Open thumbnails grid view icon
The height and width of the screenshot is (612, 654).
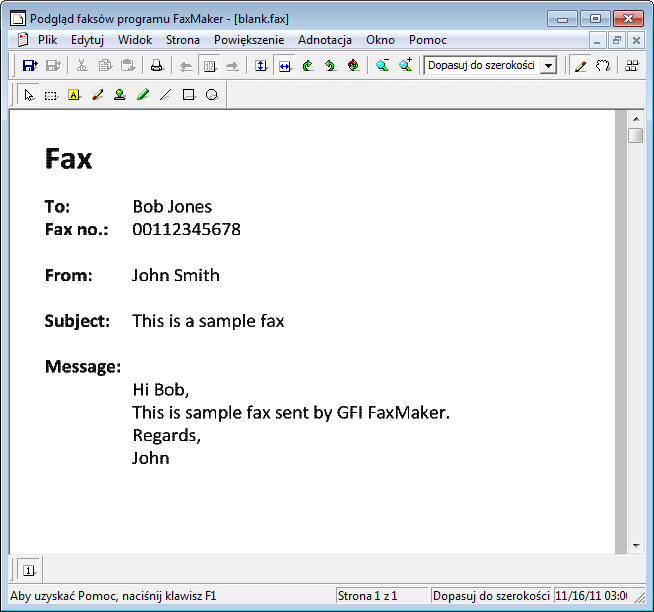point(632,65)
